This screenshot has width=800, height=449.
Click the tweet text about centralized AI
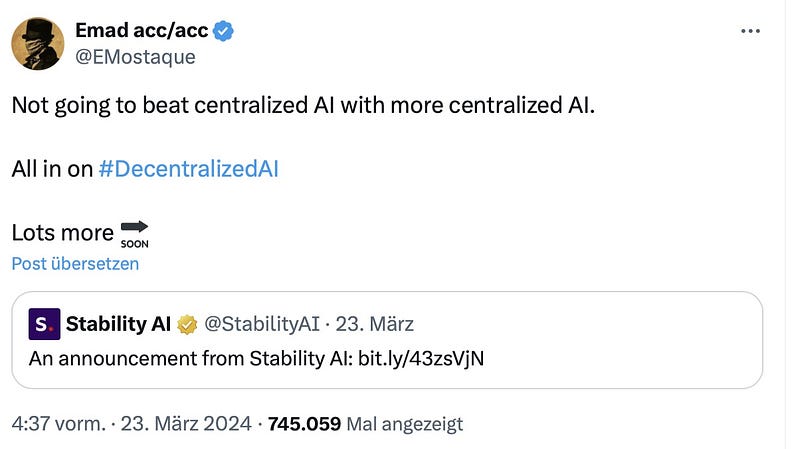point(303,106)
